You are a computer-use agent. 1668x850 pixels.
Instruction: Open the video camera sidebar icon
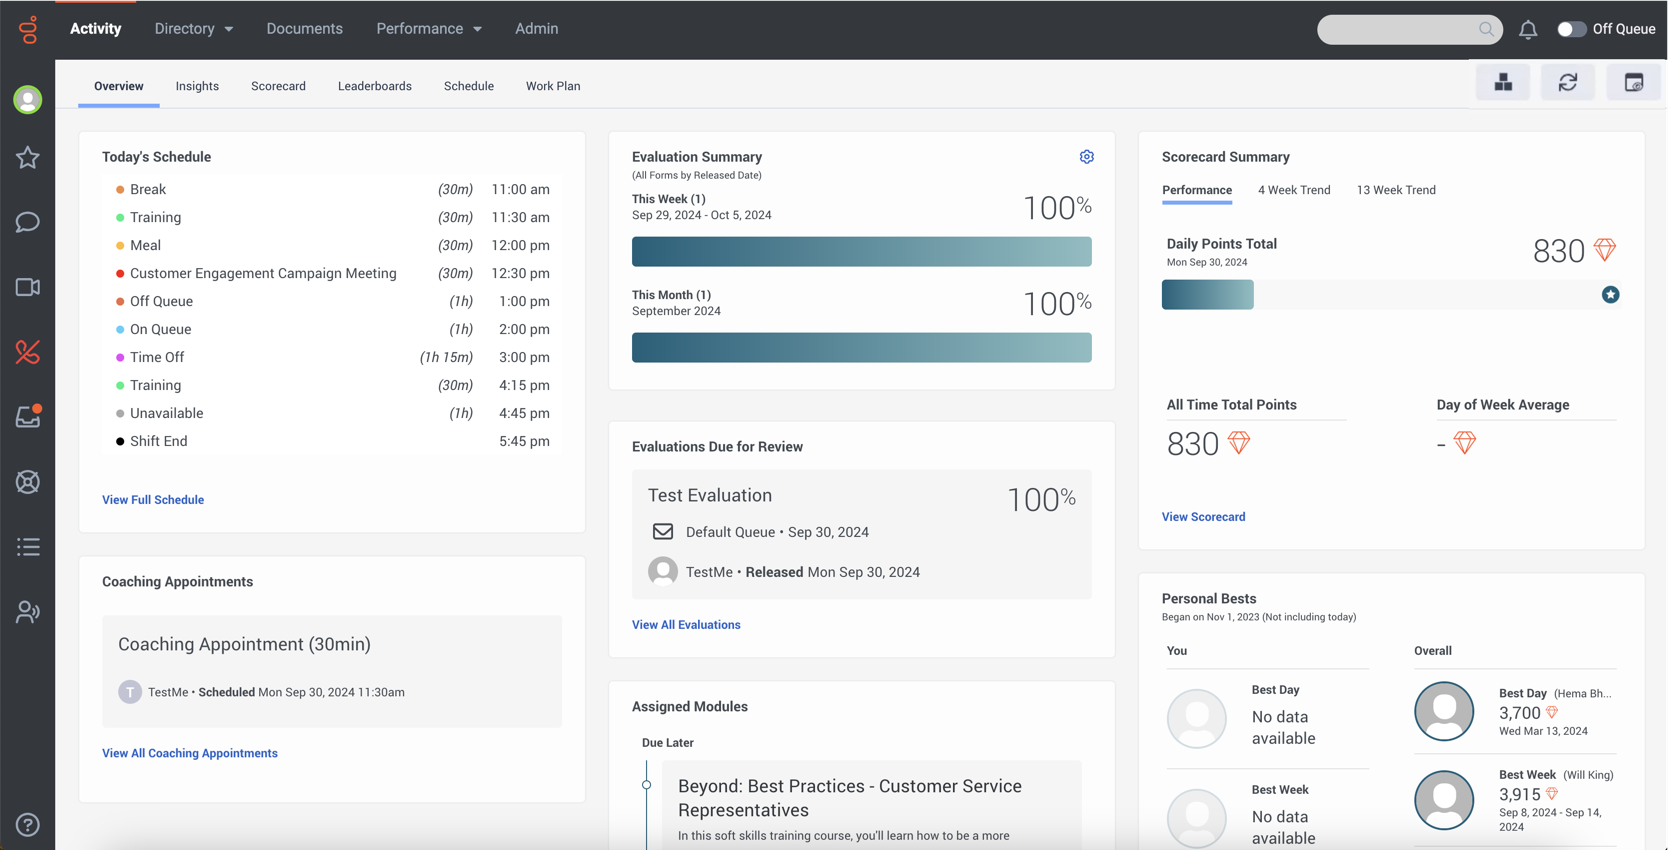[28, 288]
